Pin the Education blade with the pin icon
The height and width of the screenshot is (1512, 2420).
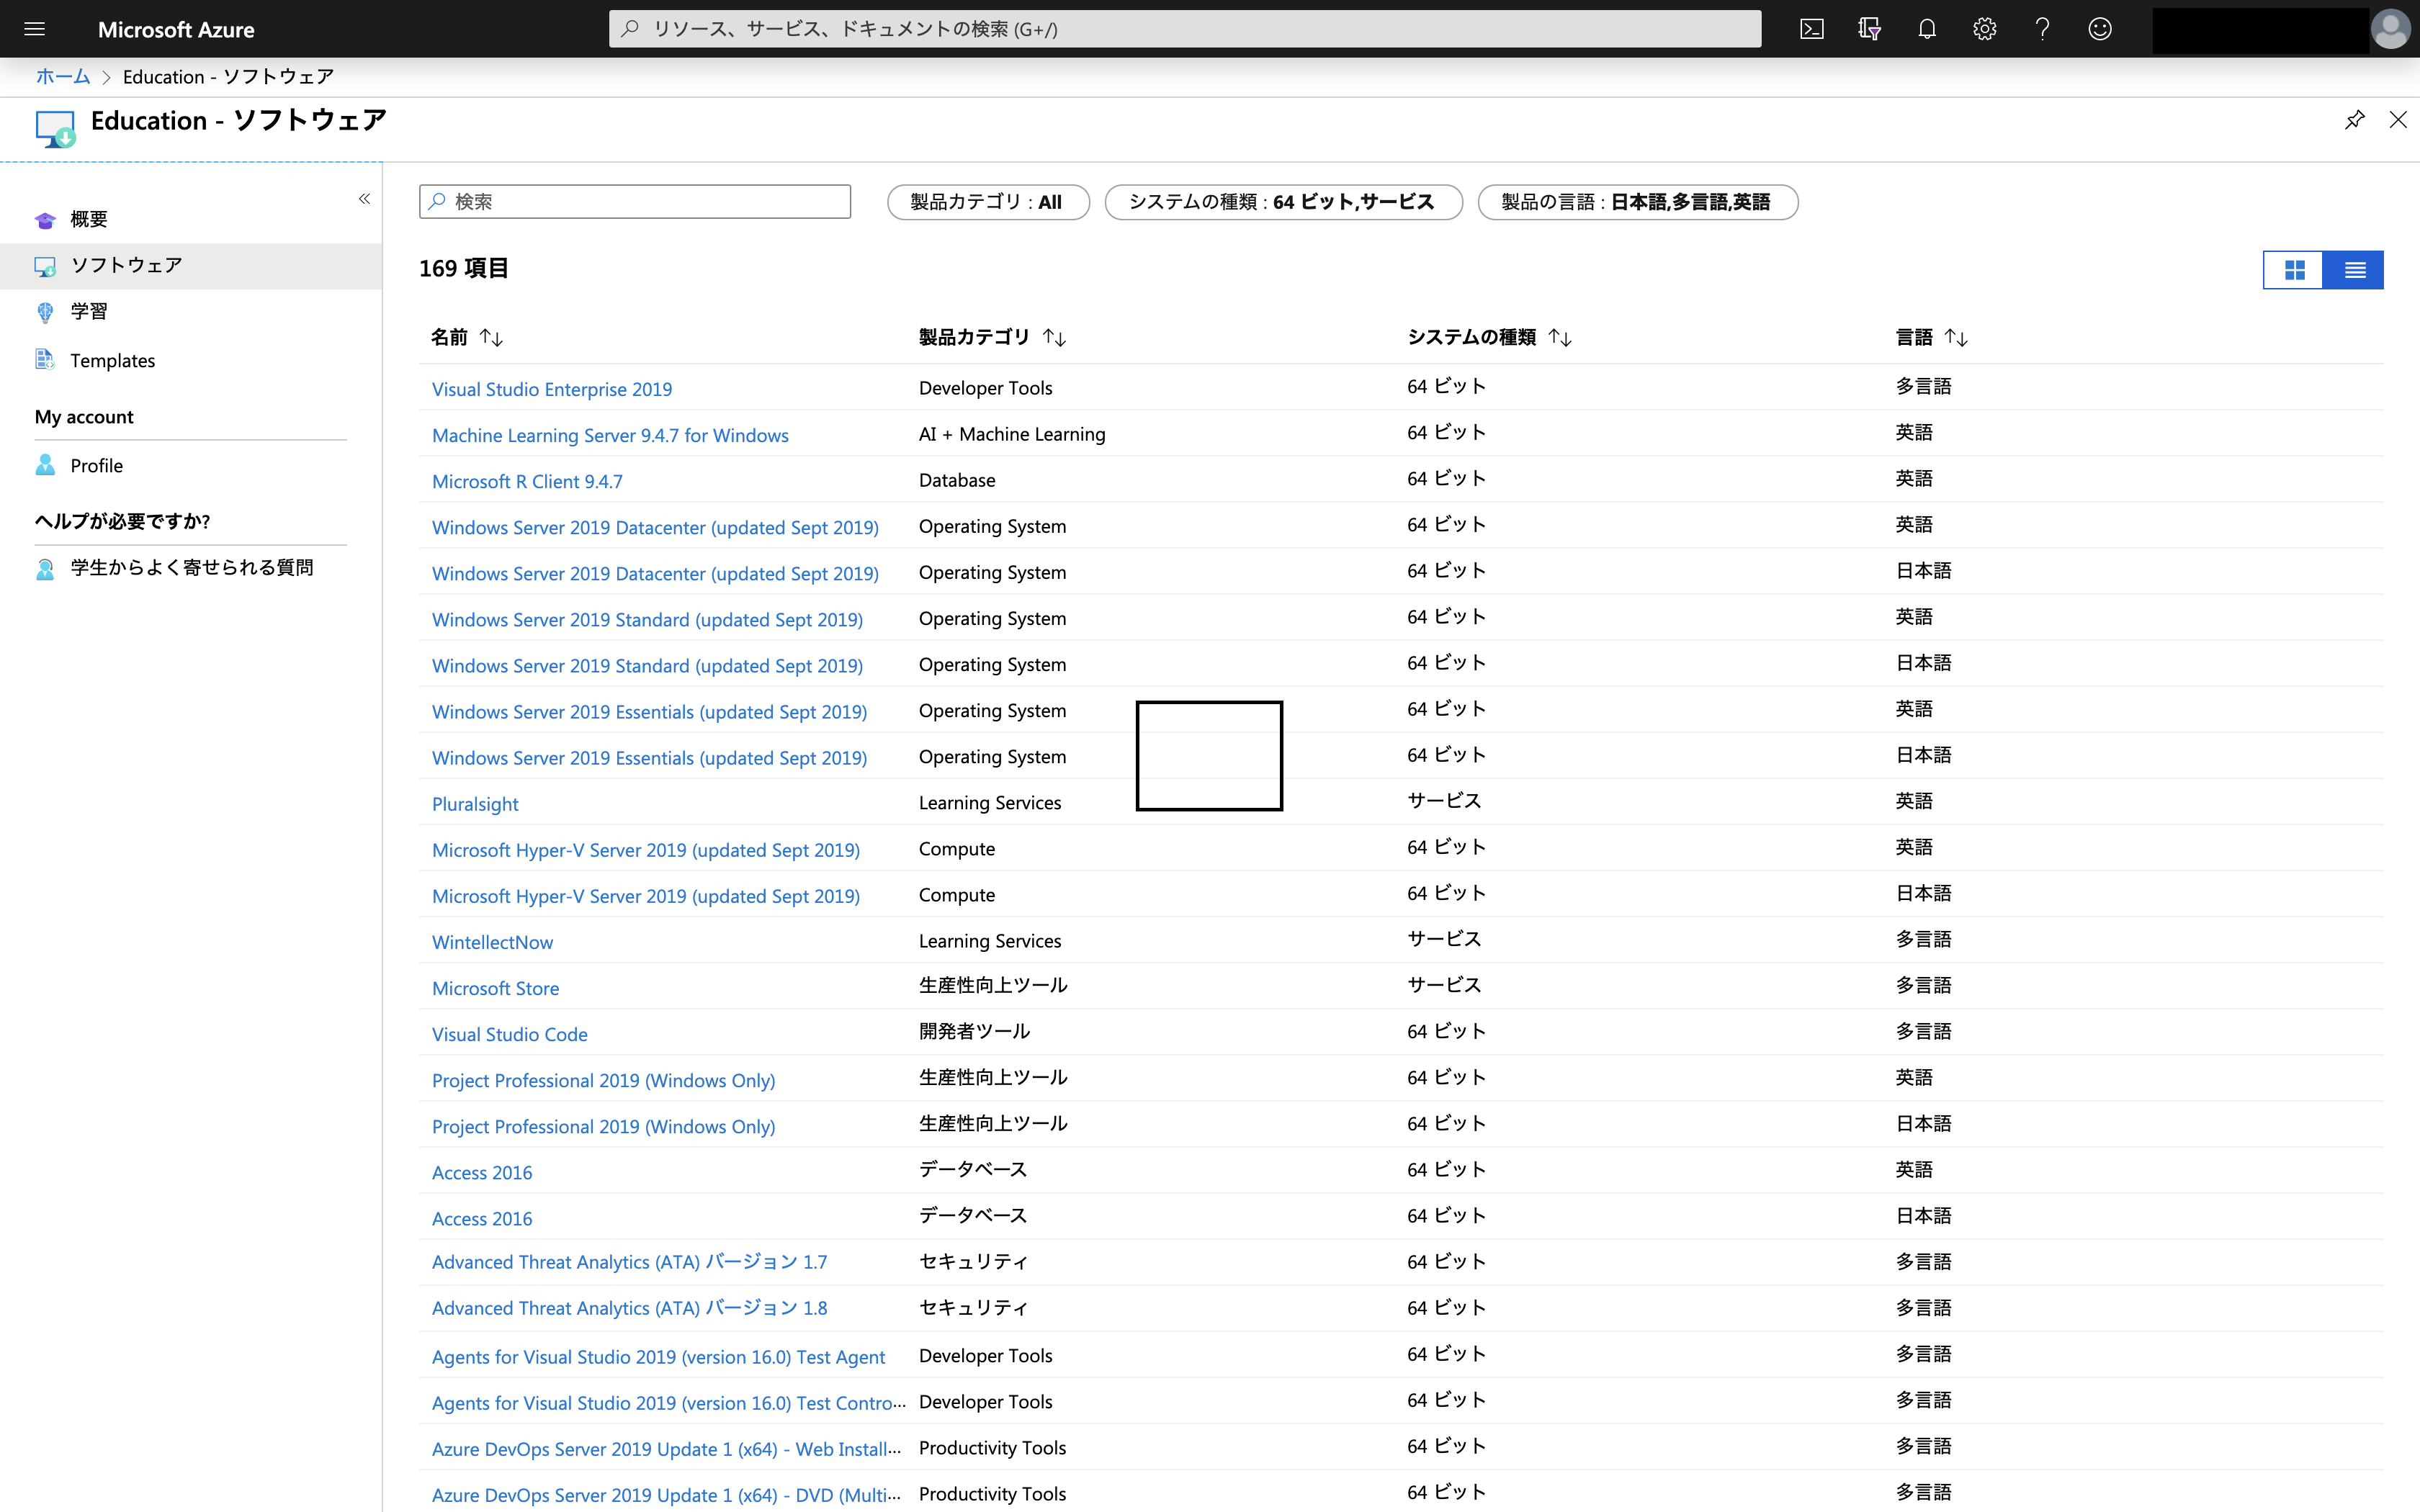click(2355, 120)
